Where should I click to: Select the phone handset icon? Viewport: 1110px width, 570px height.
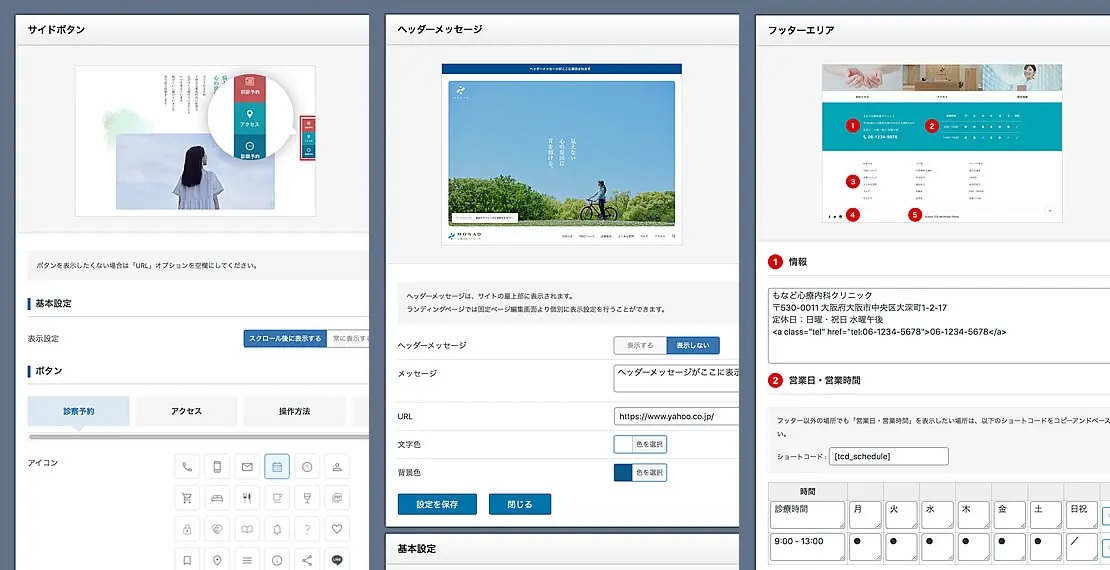click(186, 466)
